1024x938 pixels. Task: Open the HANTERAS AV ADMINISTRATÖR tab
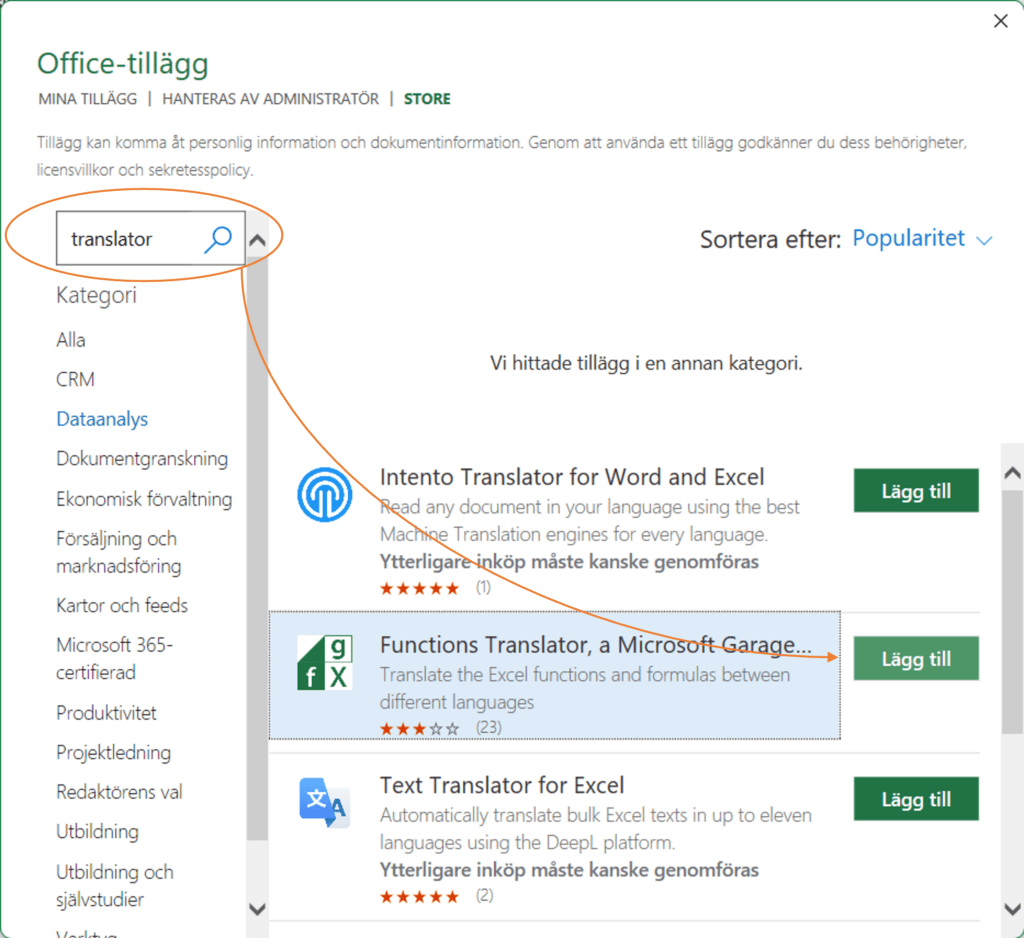[271, 99]
